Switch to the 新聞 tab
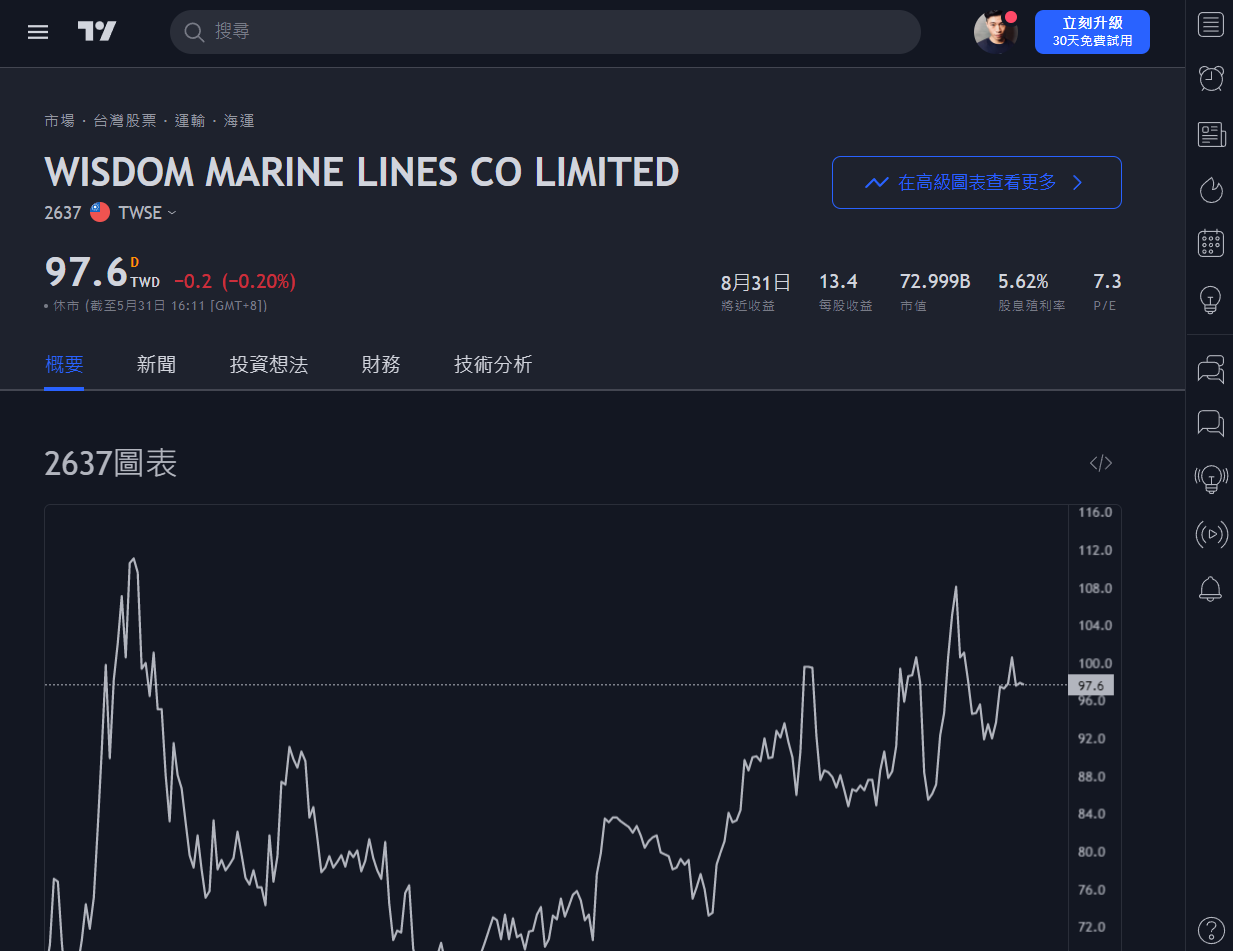 point(156,365)
